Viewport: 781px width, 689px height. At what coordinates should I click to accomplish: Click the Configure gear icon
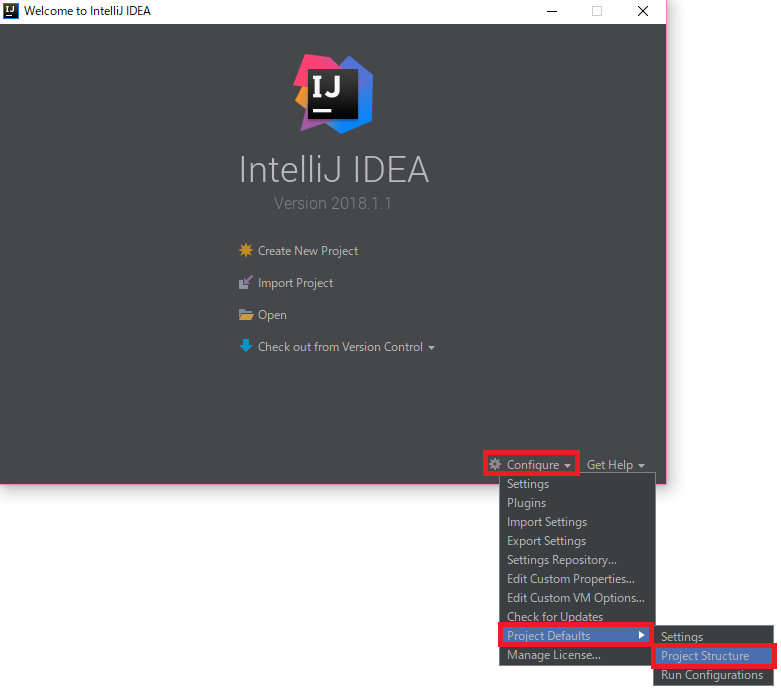pos(495,464)
